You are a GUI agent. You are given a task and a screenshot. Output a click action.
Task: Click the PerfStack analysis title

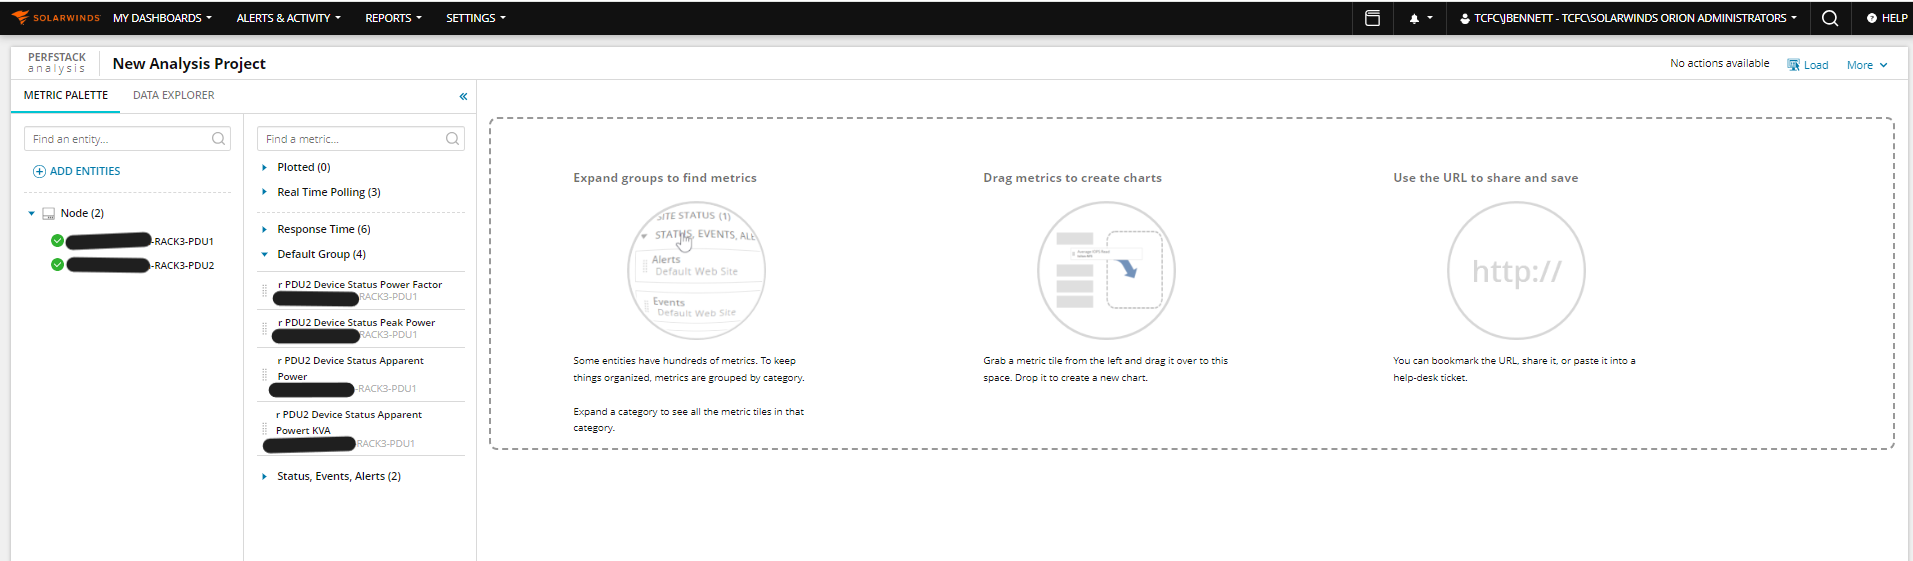coord(57,63)
